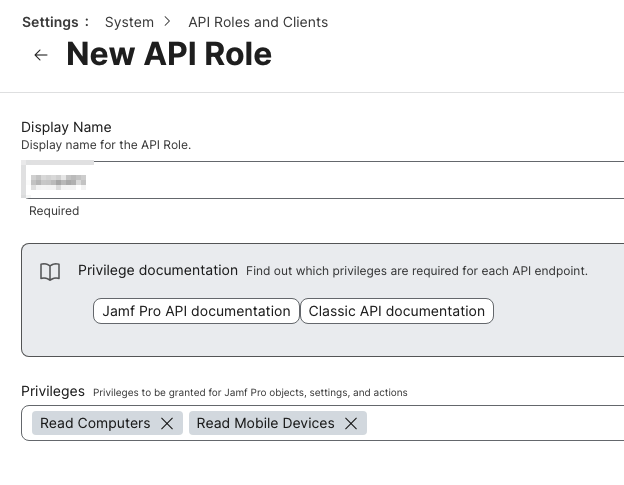The image size is (624, 485).
Task: Navigate to API Roles and Clients breadcrumb
Action: tap(258, 21)
